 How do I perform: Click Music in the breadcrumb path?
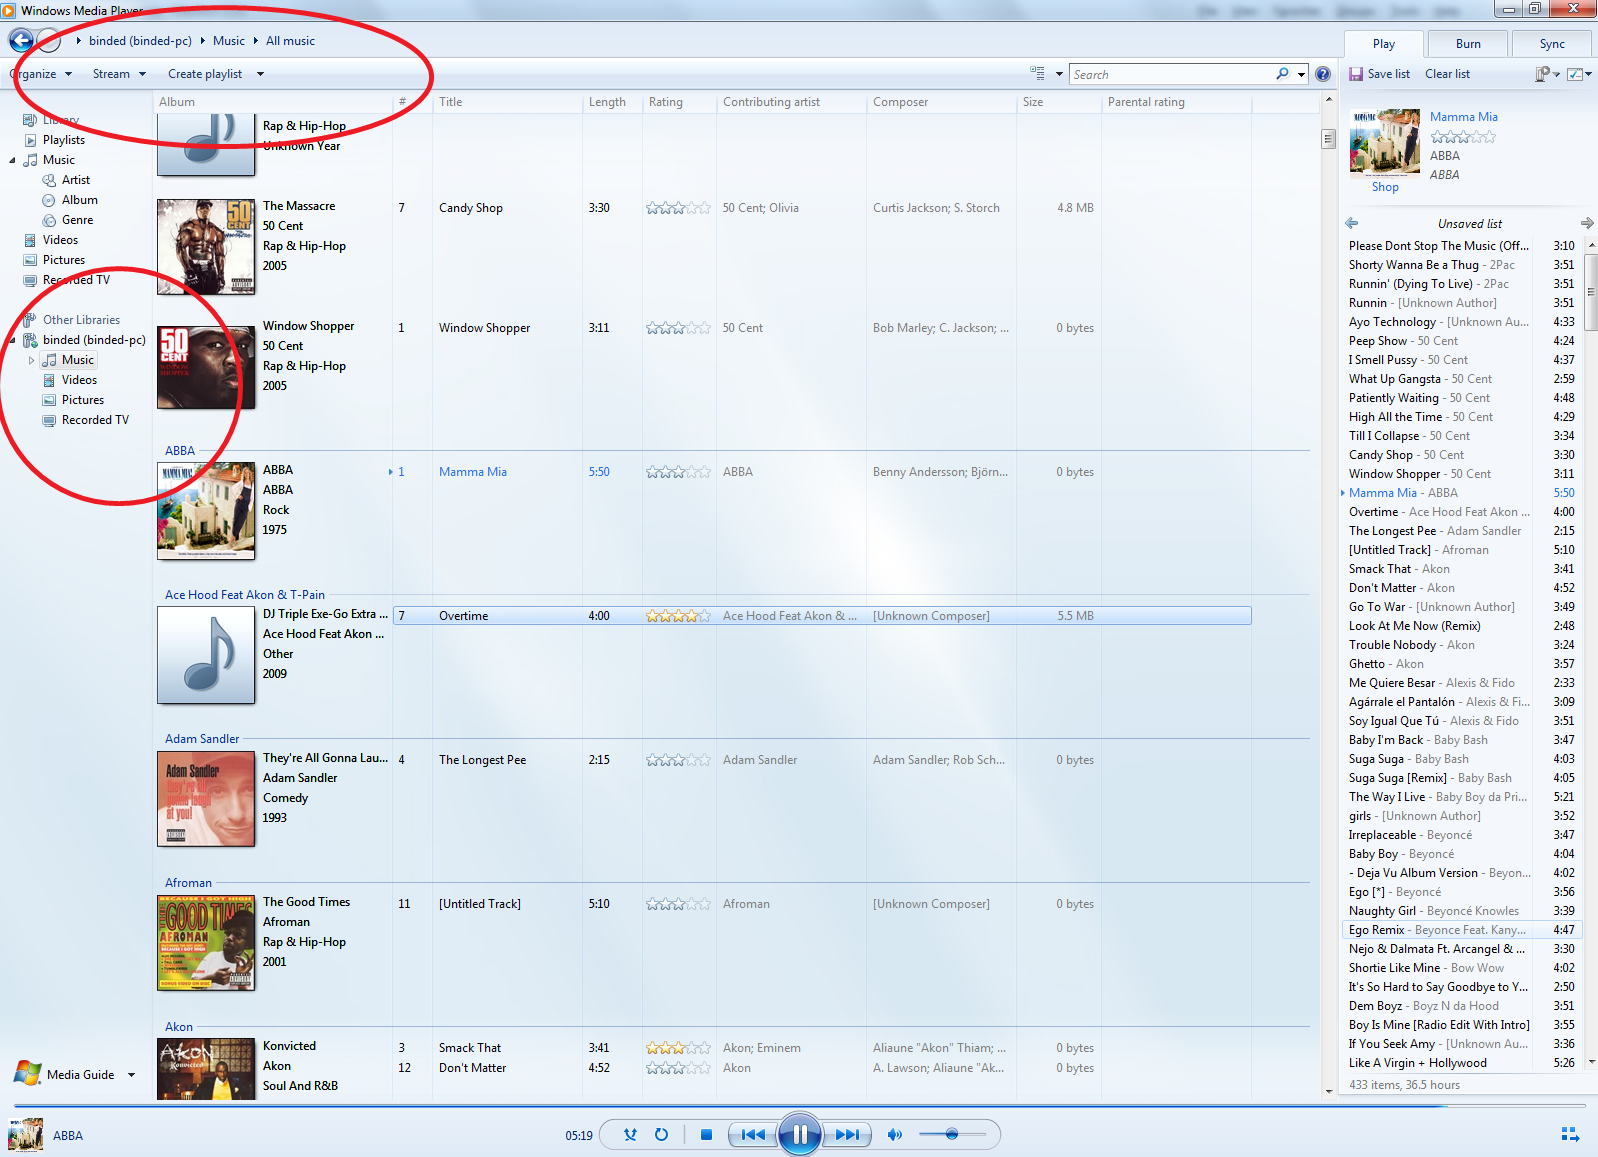click(229, 41)
